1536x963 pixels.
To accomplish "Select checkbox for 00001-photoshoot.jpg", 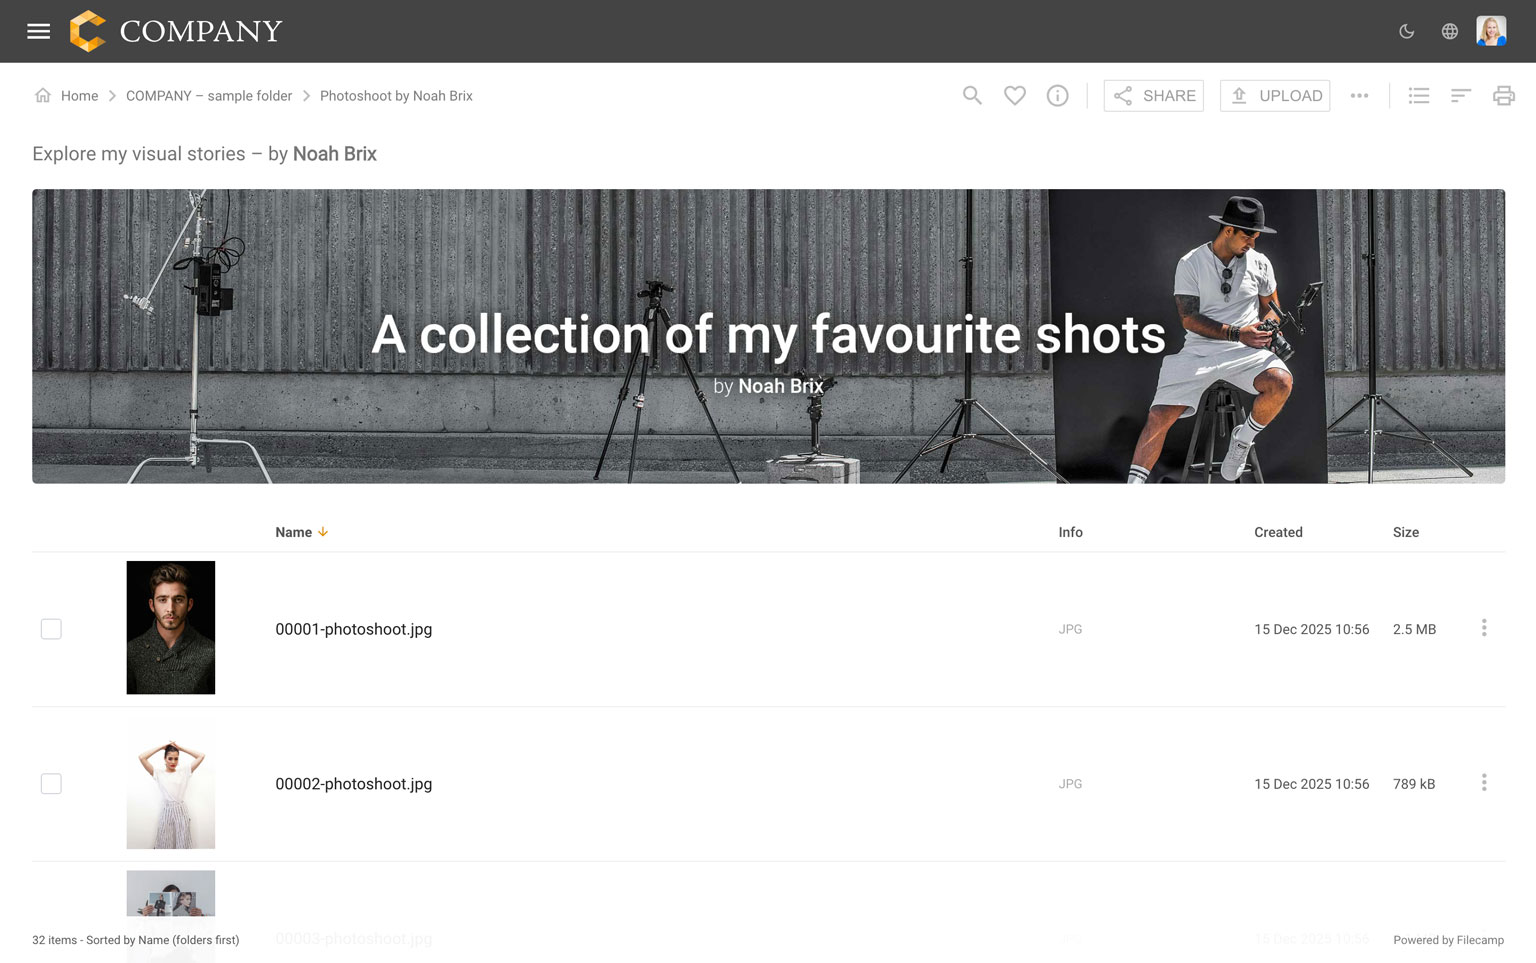I will pyautogui.click(x=51, y=629).
